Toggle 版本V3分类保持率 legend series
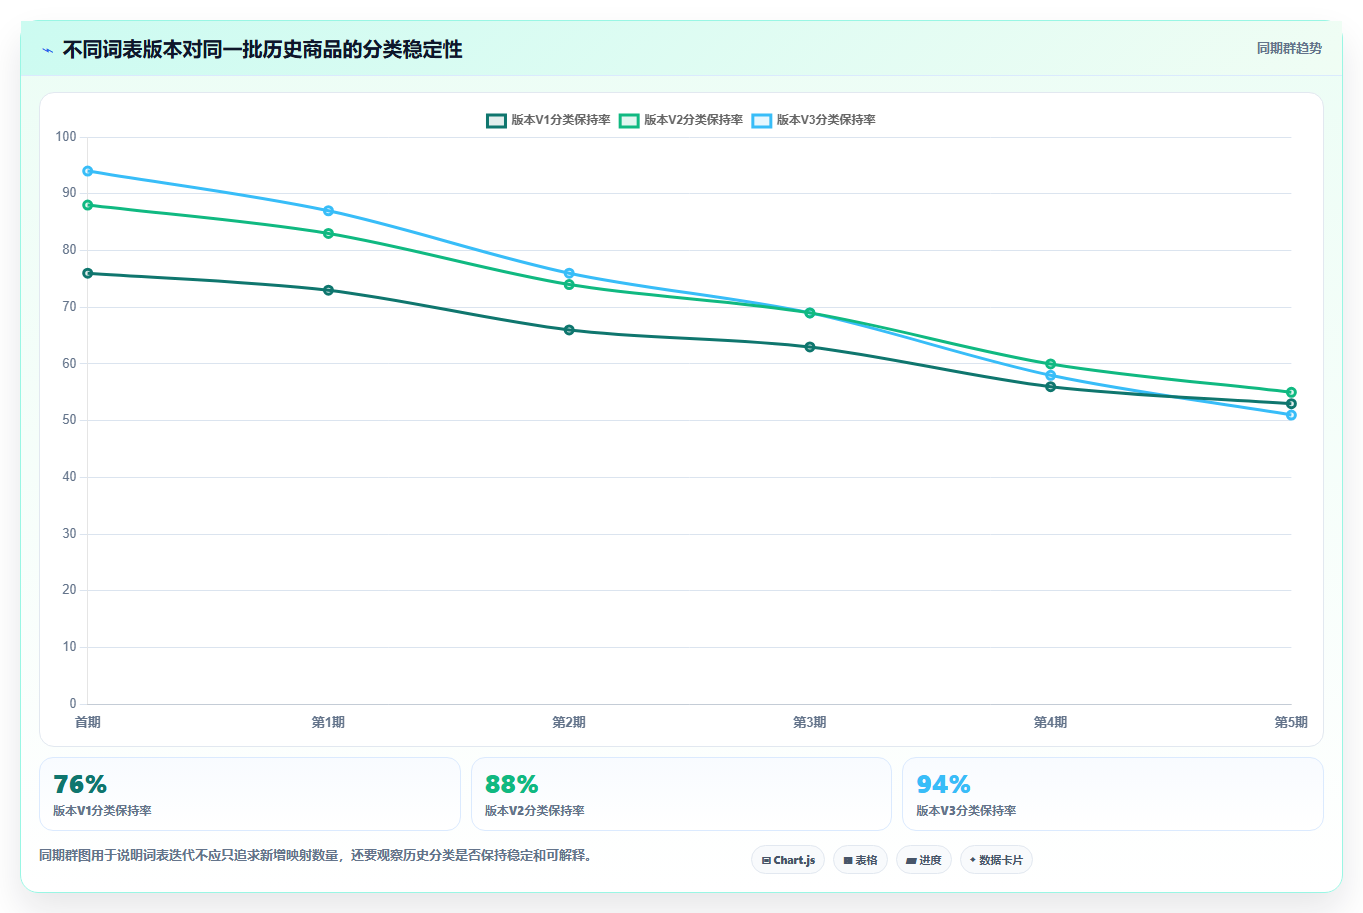 [814, 120]
